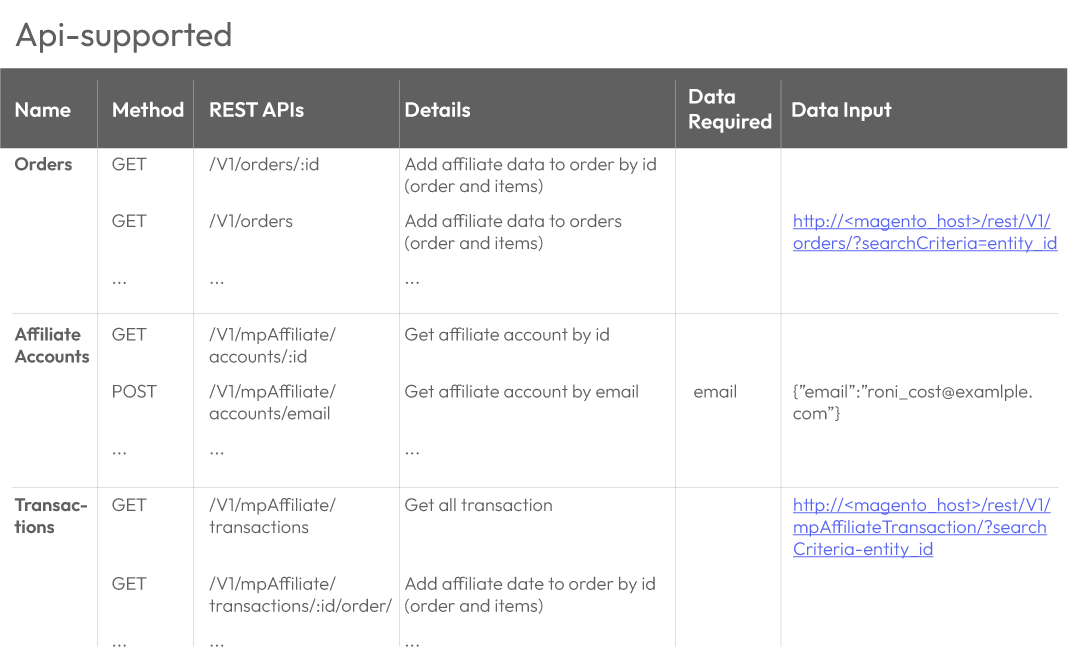Select GET method for Get all transaction
This screenshot has height=657, width=1068.
tap(129, 505)
